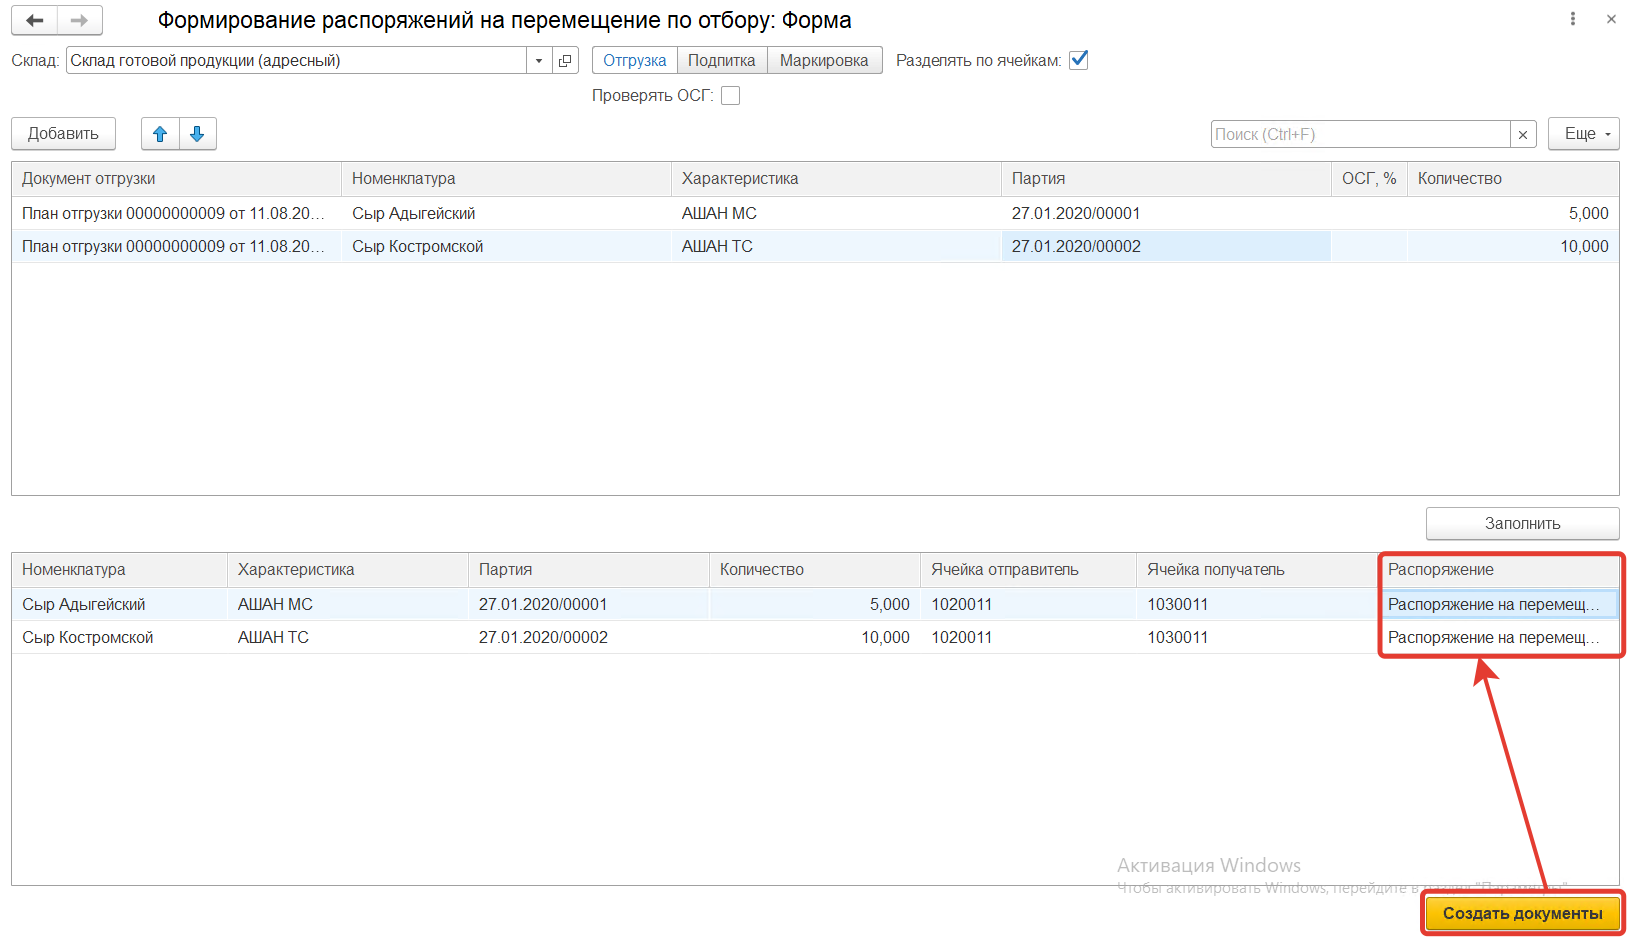Move row up with blue arrow
The image size is (1627, 940).
point(160,134)
